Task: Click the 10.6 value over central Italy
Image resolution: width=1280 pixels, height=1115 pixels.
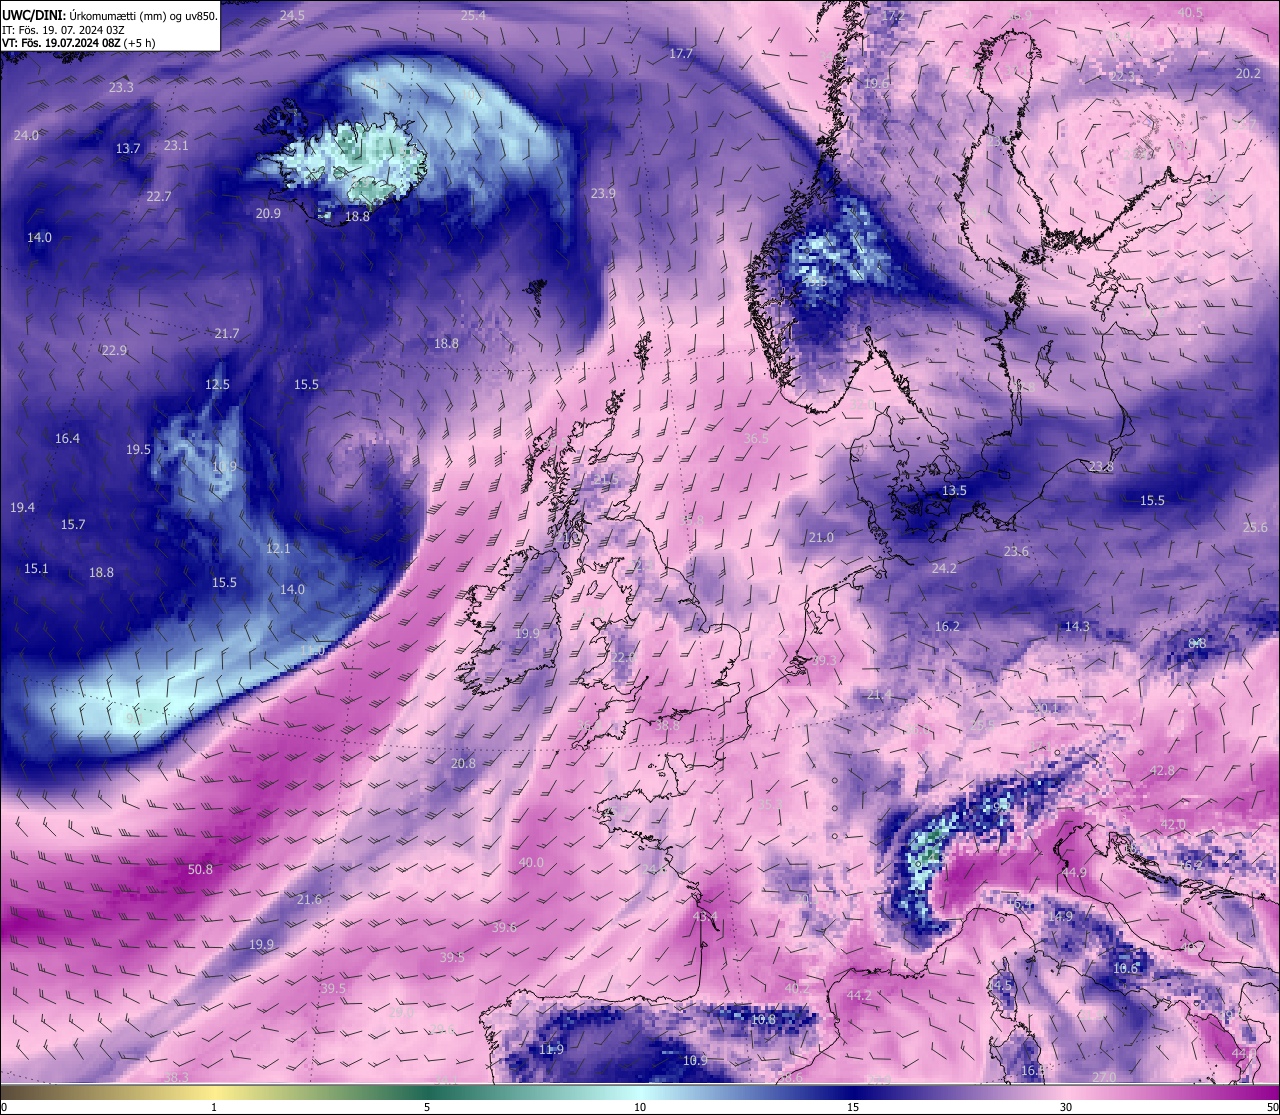Action: coord(1125,968)
